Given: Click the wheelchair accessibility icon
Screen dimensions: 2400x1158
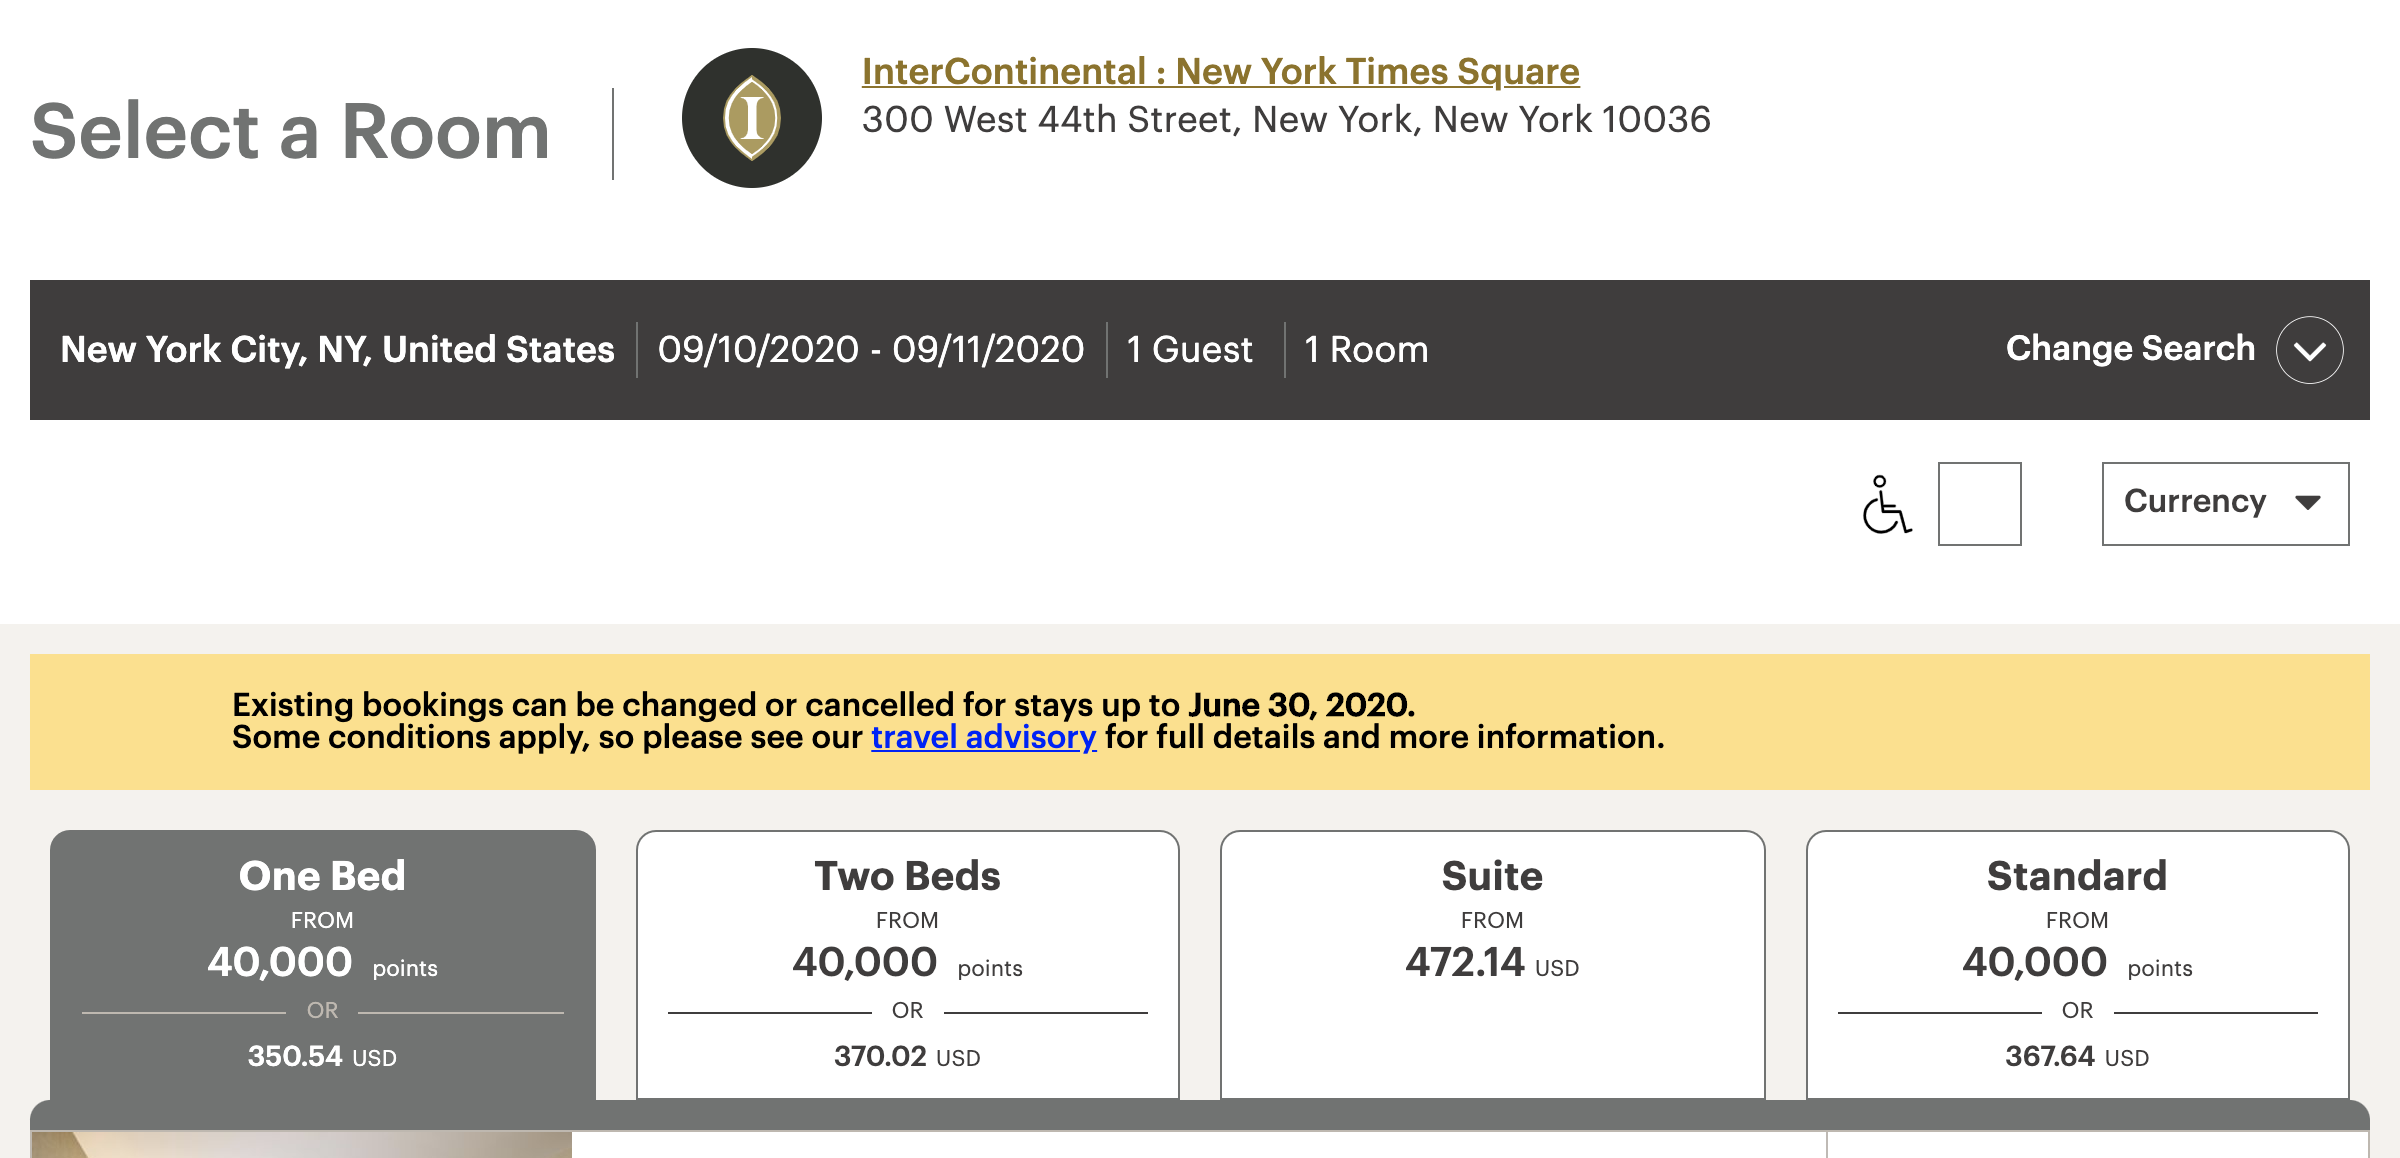Looking at the screenshot, I should 1886,505.
